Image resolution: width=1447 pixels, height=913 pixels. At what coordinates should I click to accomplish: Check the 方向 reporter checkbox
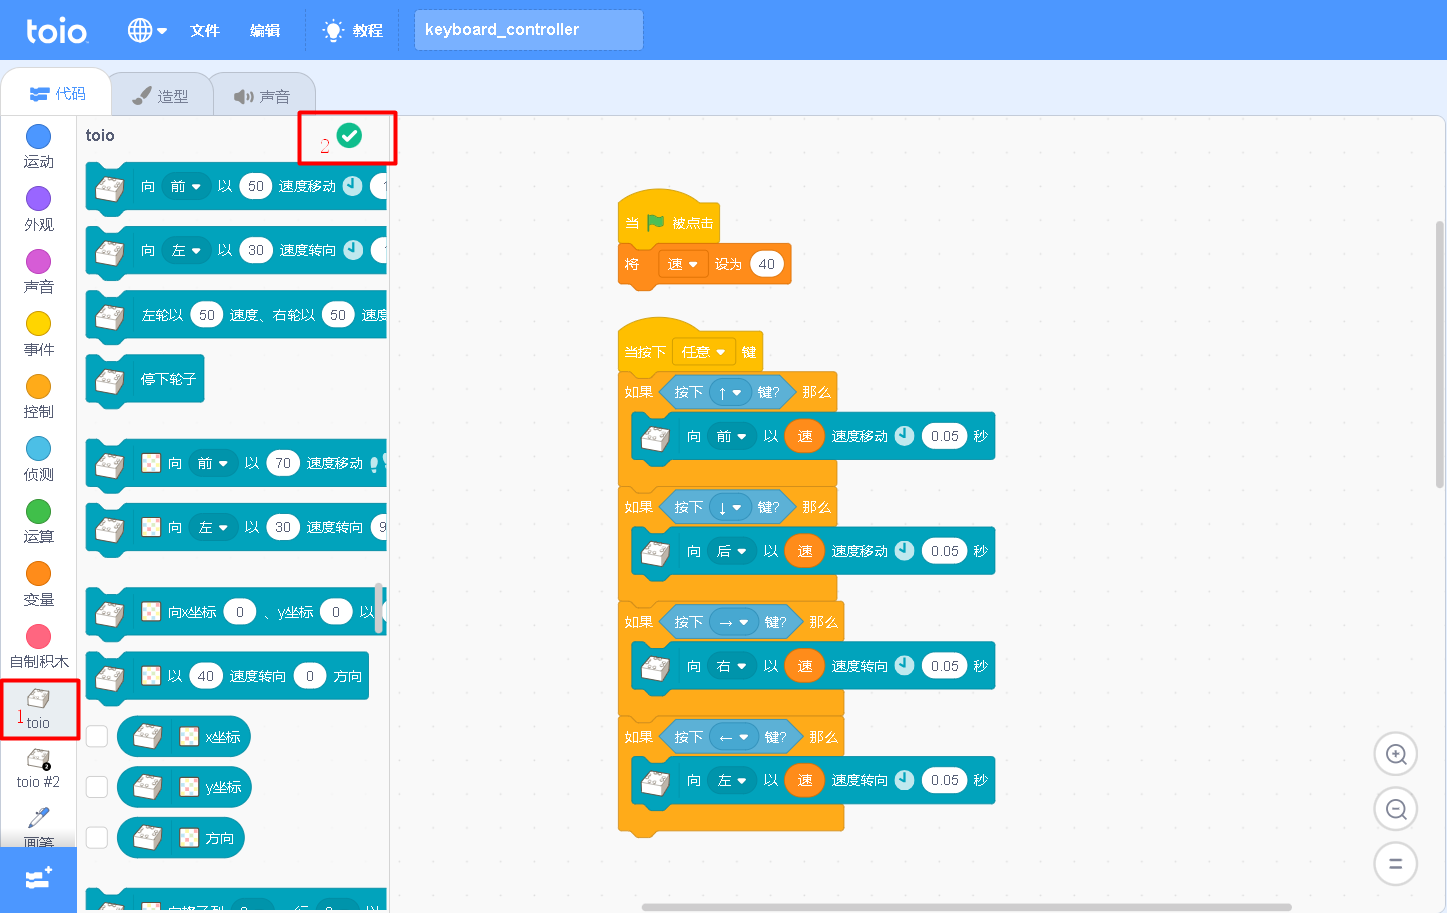click(97, 837)
